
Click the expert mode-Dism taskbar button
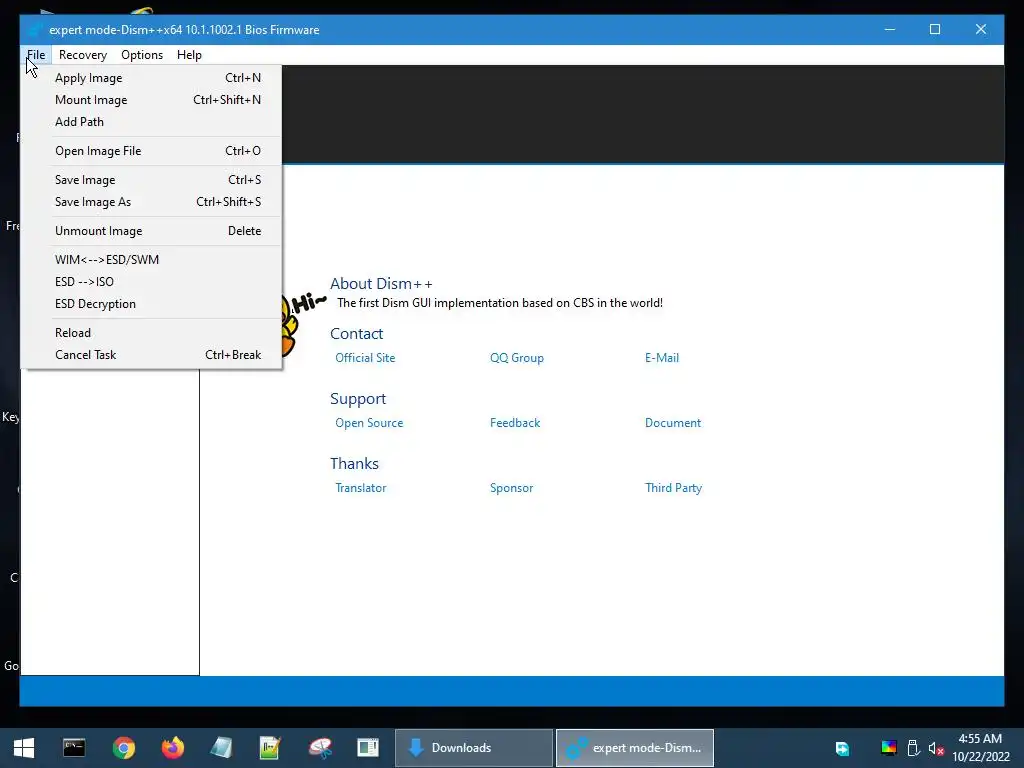[x=635, y=748]
